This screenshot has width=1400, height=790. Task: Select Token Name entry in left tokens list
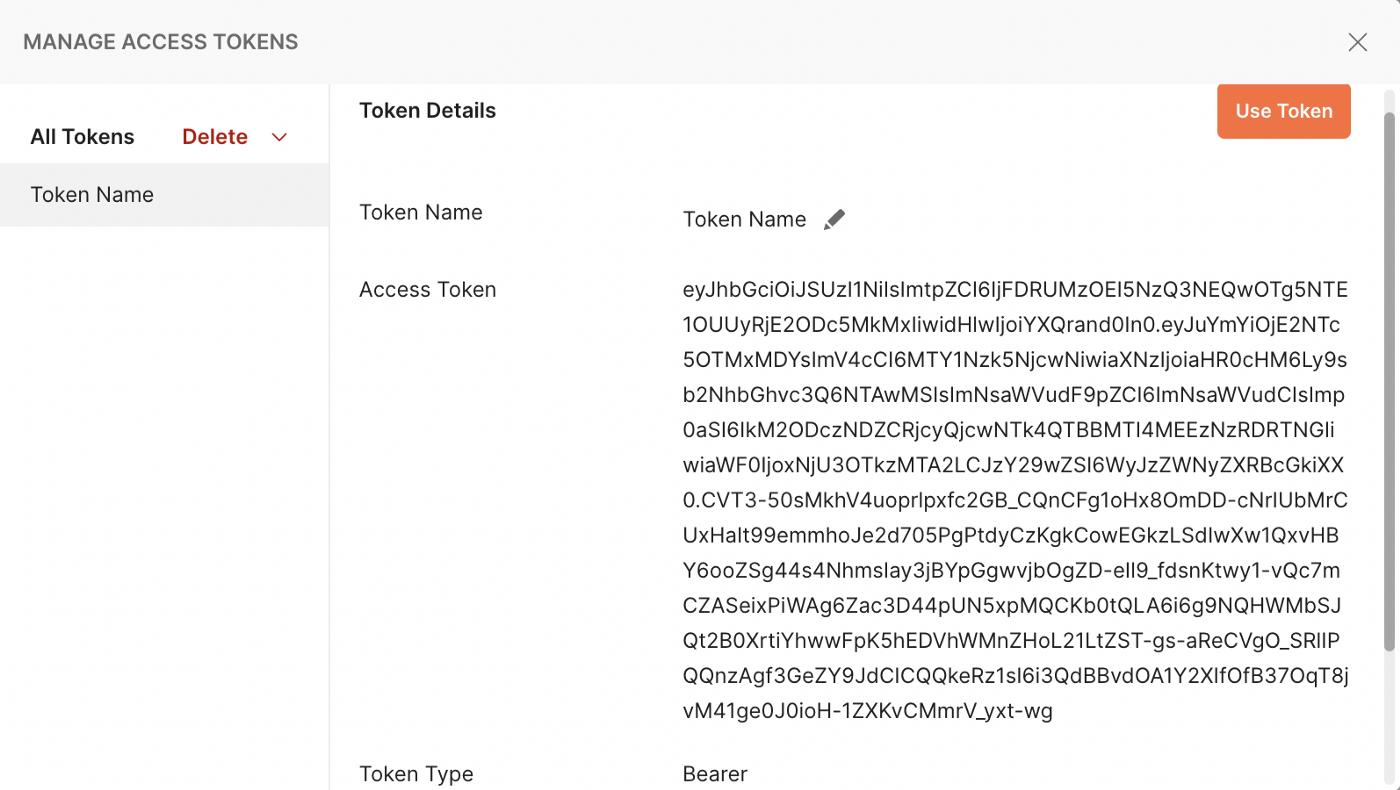[164, 195]
